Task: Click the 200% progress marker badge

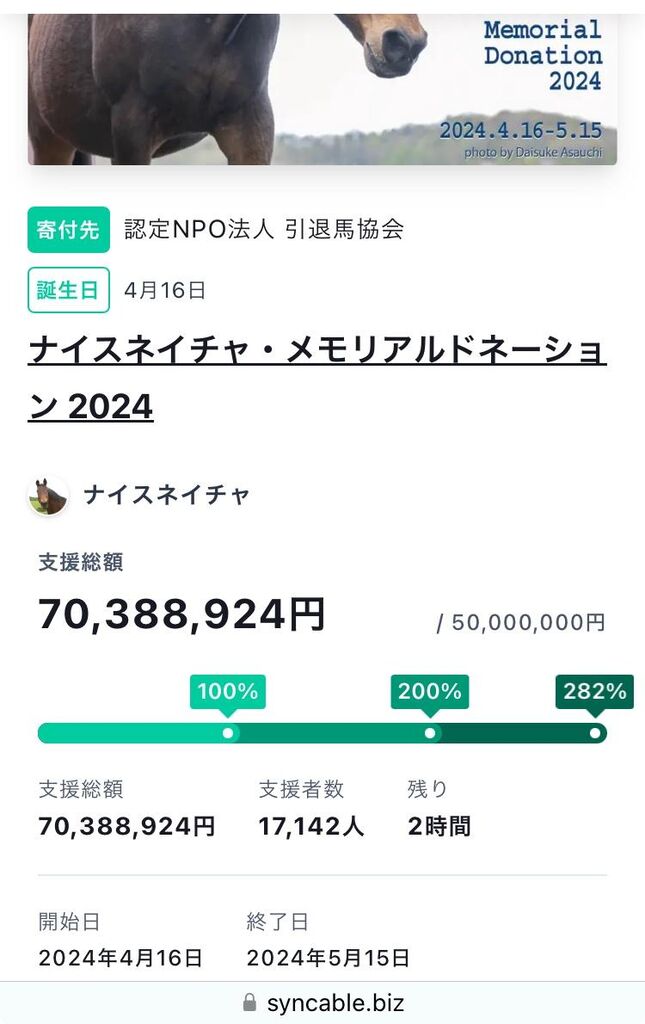Action: click(429, 691)
